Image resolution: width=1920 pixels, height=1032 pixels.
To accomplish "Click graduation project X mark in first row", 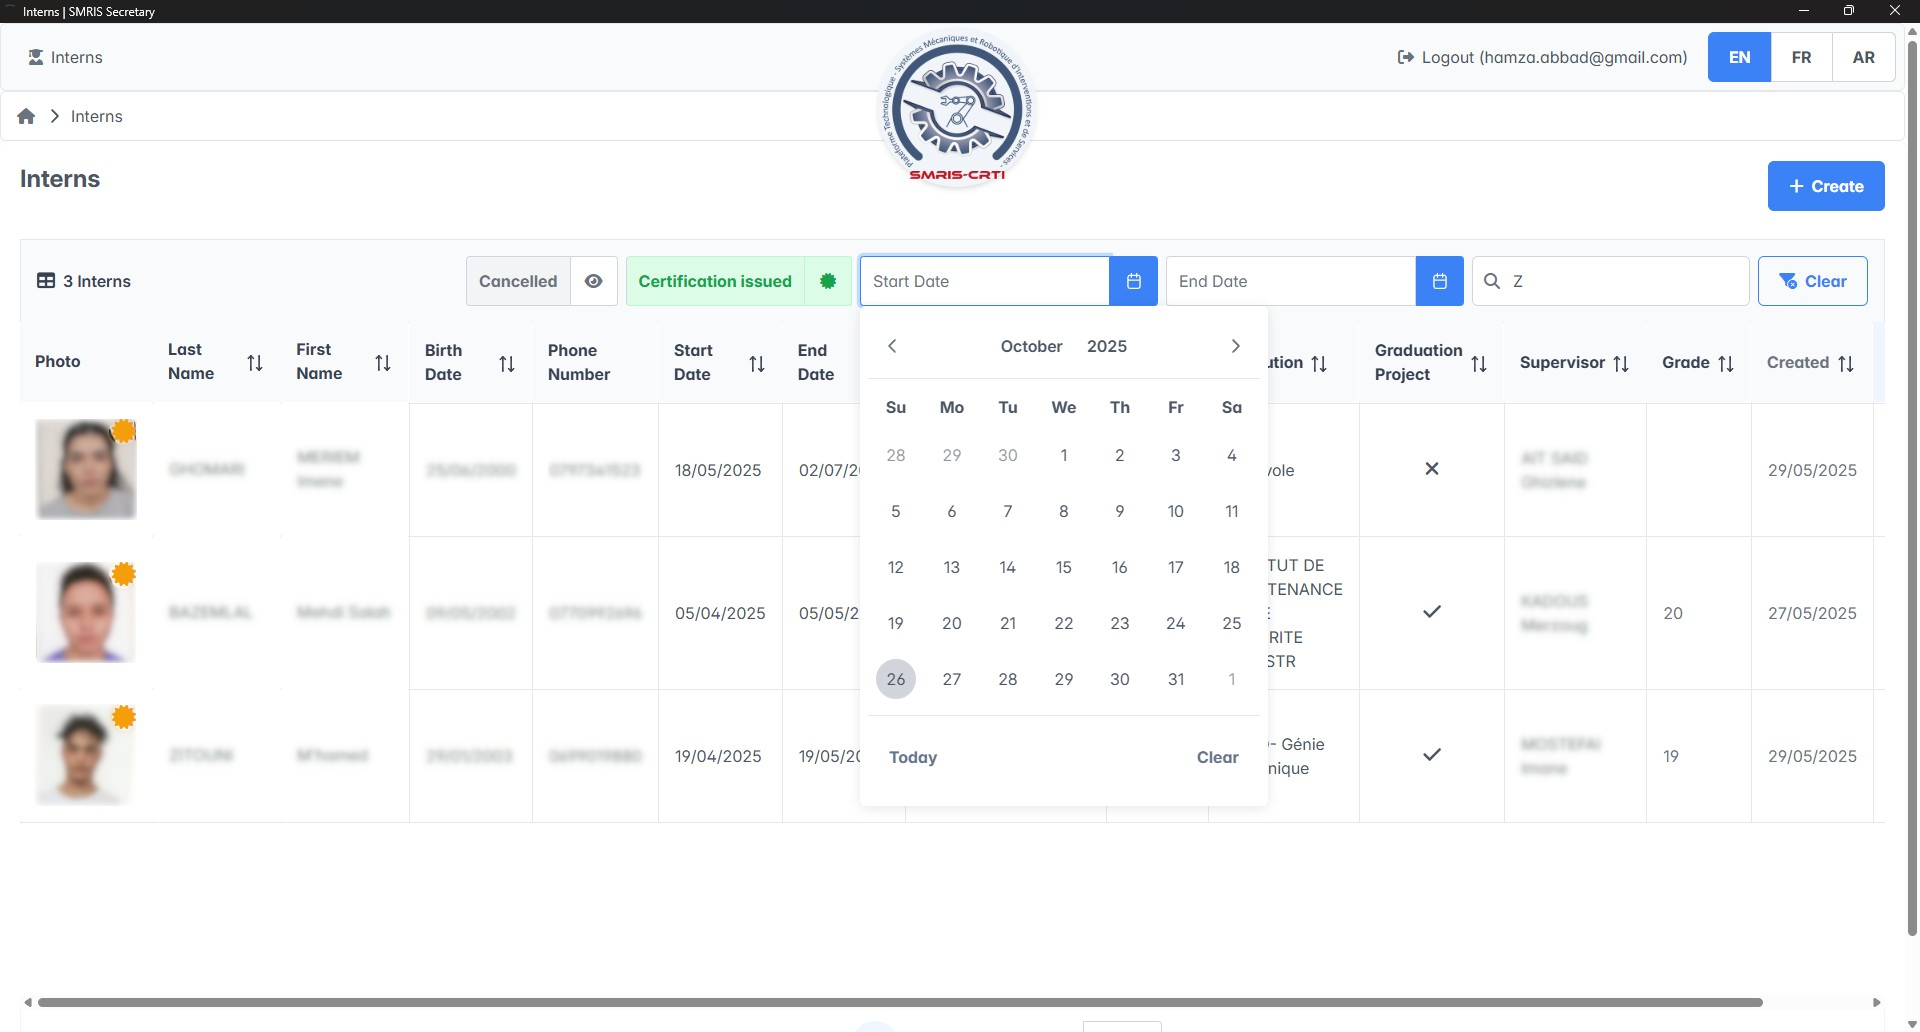I will click(x=1432, y=468).
